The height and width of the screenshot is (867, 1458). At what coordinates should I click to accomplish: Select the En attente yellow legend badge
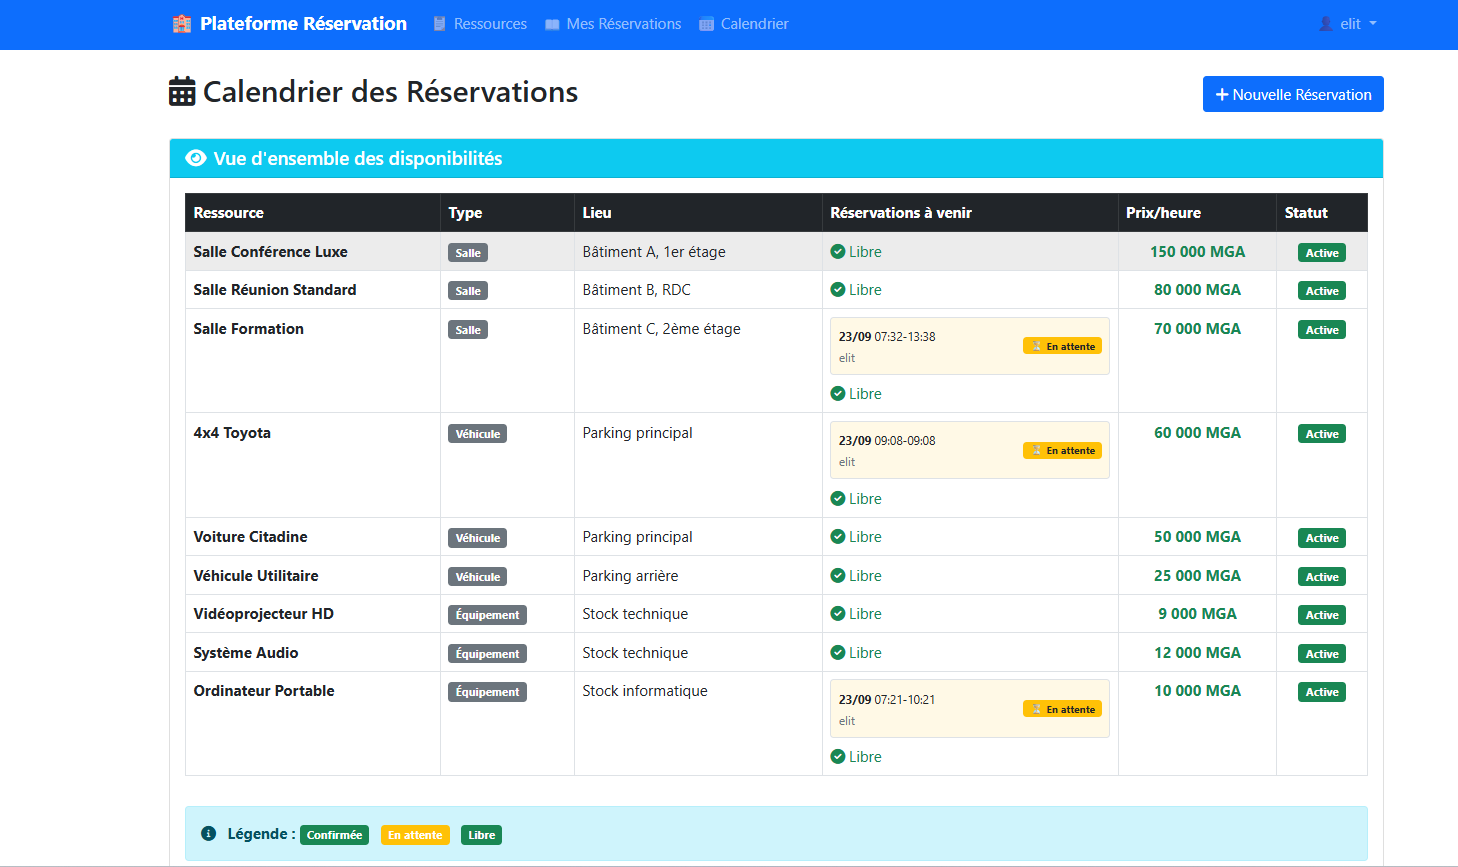point(415,835)
